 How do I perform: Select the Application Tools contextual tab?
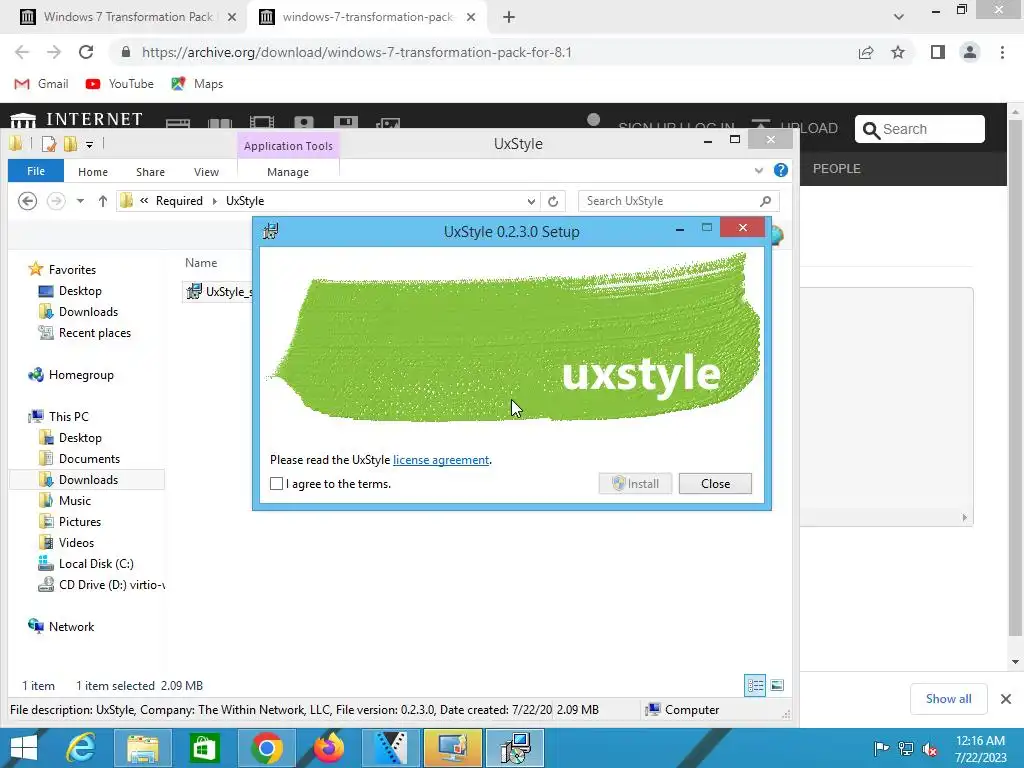click(x=288, y=146)
